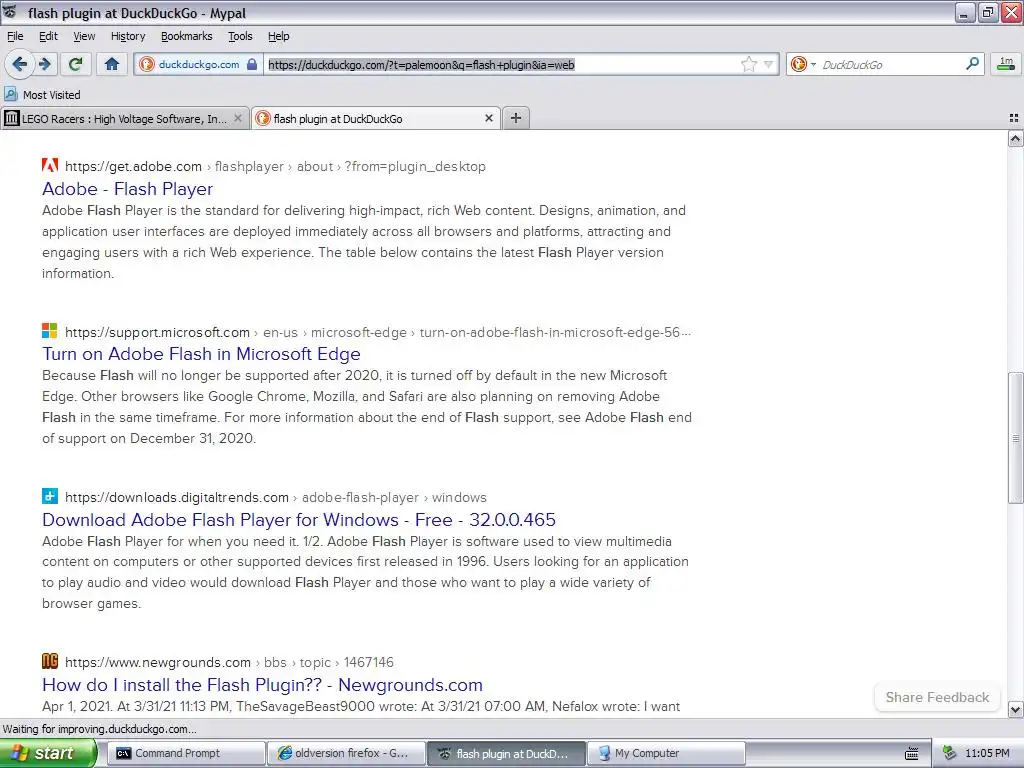Click the LEGO Racers tab favicon
Image resolution: width=1024 pixels, height=768 pixels.
(x=12, y=118)
